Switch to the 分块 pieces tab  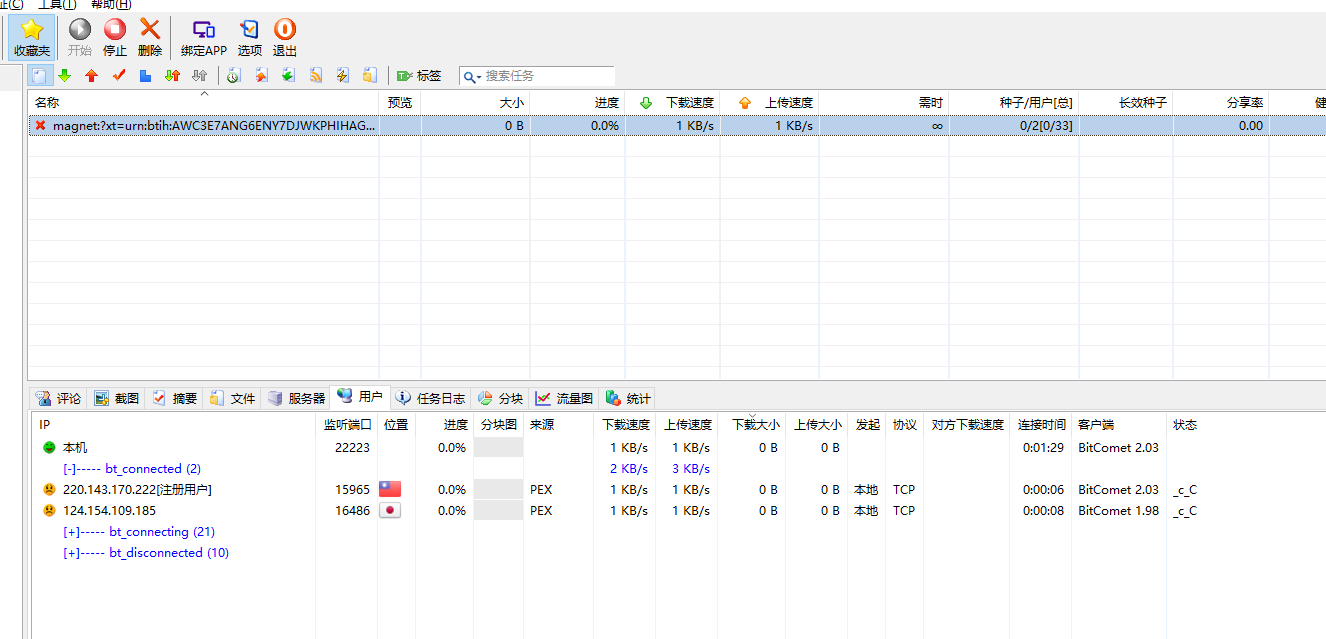tap(500, 398)
